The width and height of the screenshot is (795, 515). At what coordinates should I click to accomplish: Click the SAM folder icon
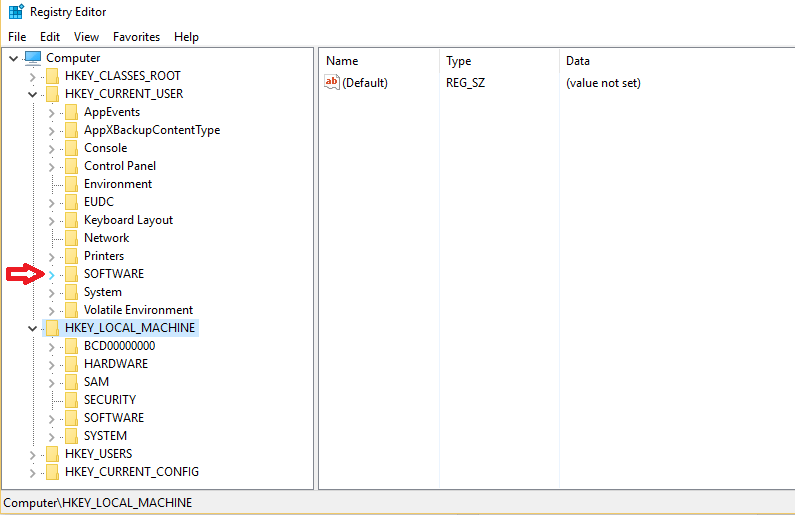[x=71, y=382]
